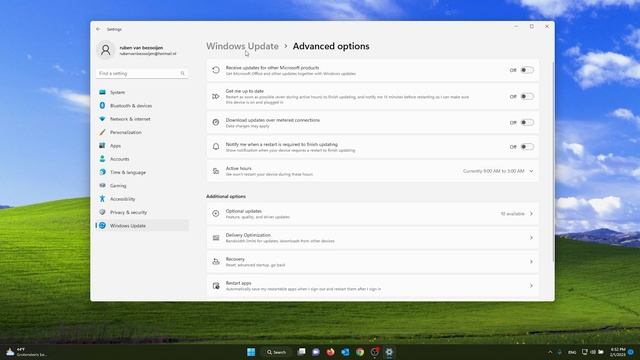Click the Privacy & security shield icon
The width and height of the screenshot is (640, 360).
click(x=102, y=212)
